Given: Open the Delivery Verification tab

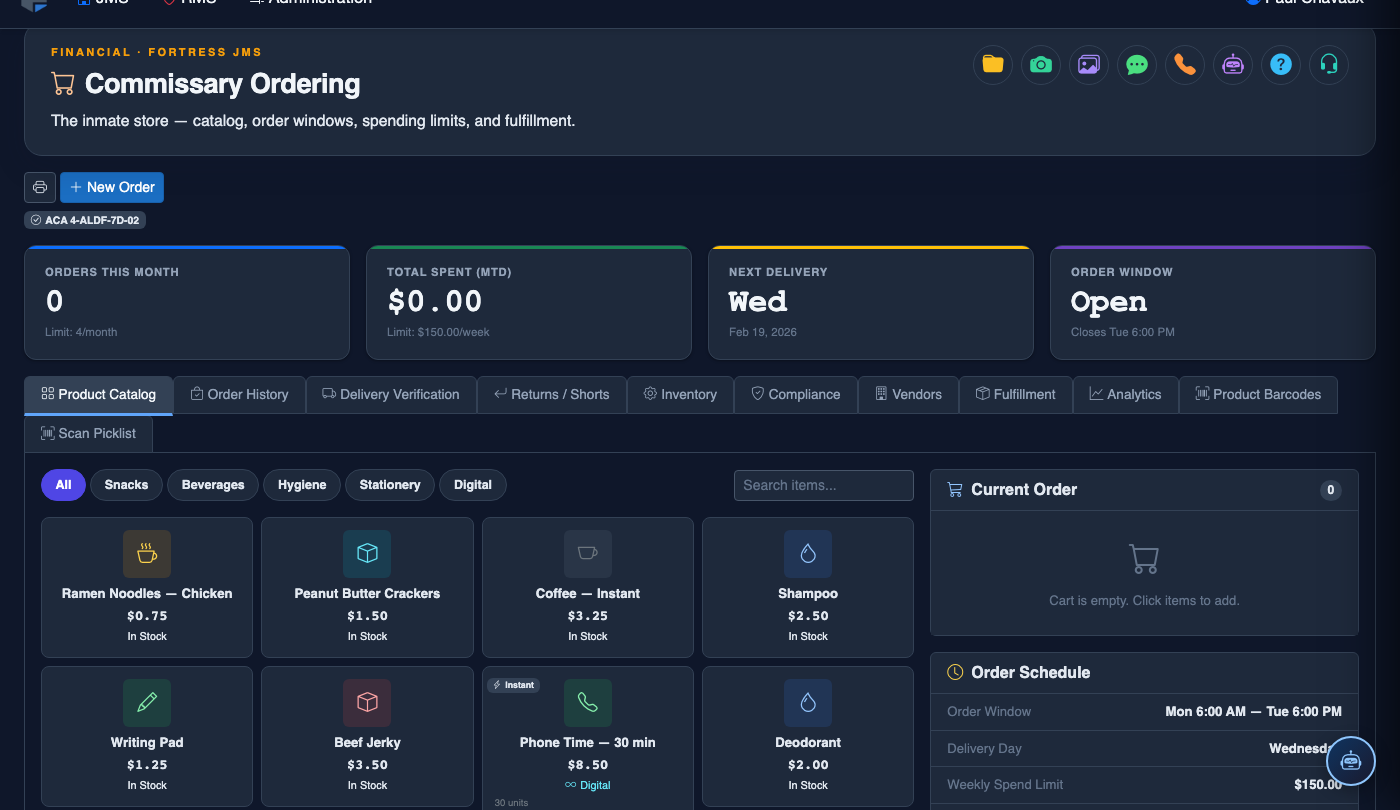Looking at the screenshot, I should pyautogui.click(x=391, y=394).
